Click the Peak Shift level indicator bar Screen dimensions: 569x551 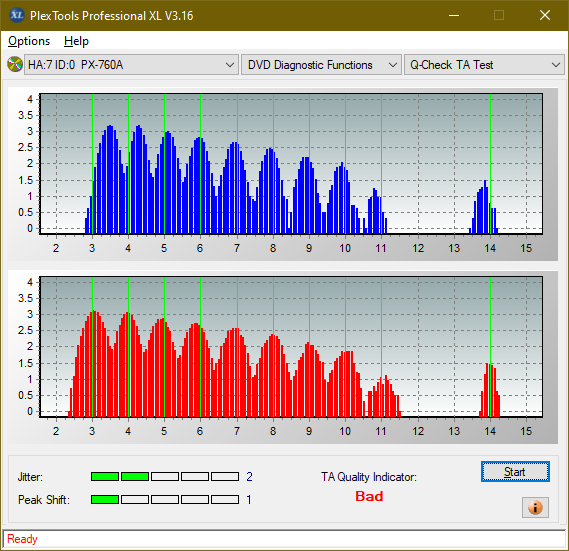coord(165,499)
